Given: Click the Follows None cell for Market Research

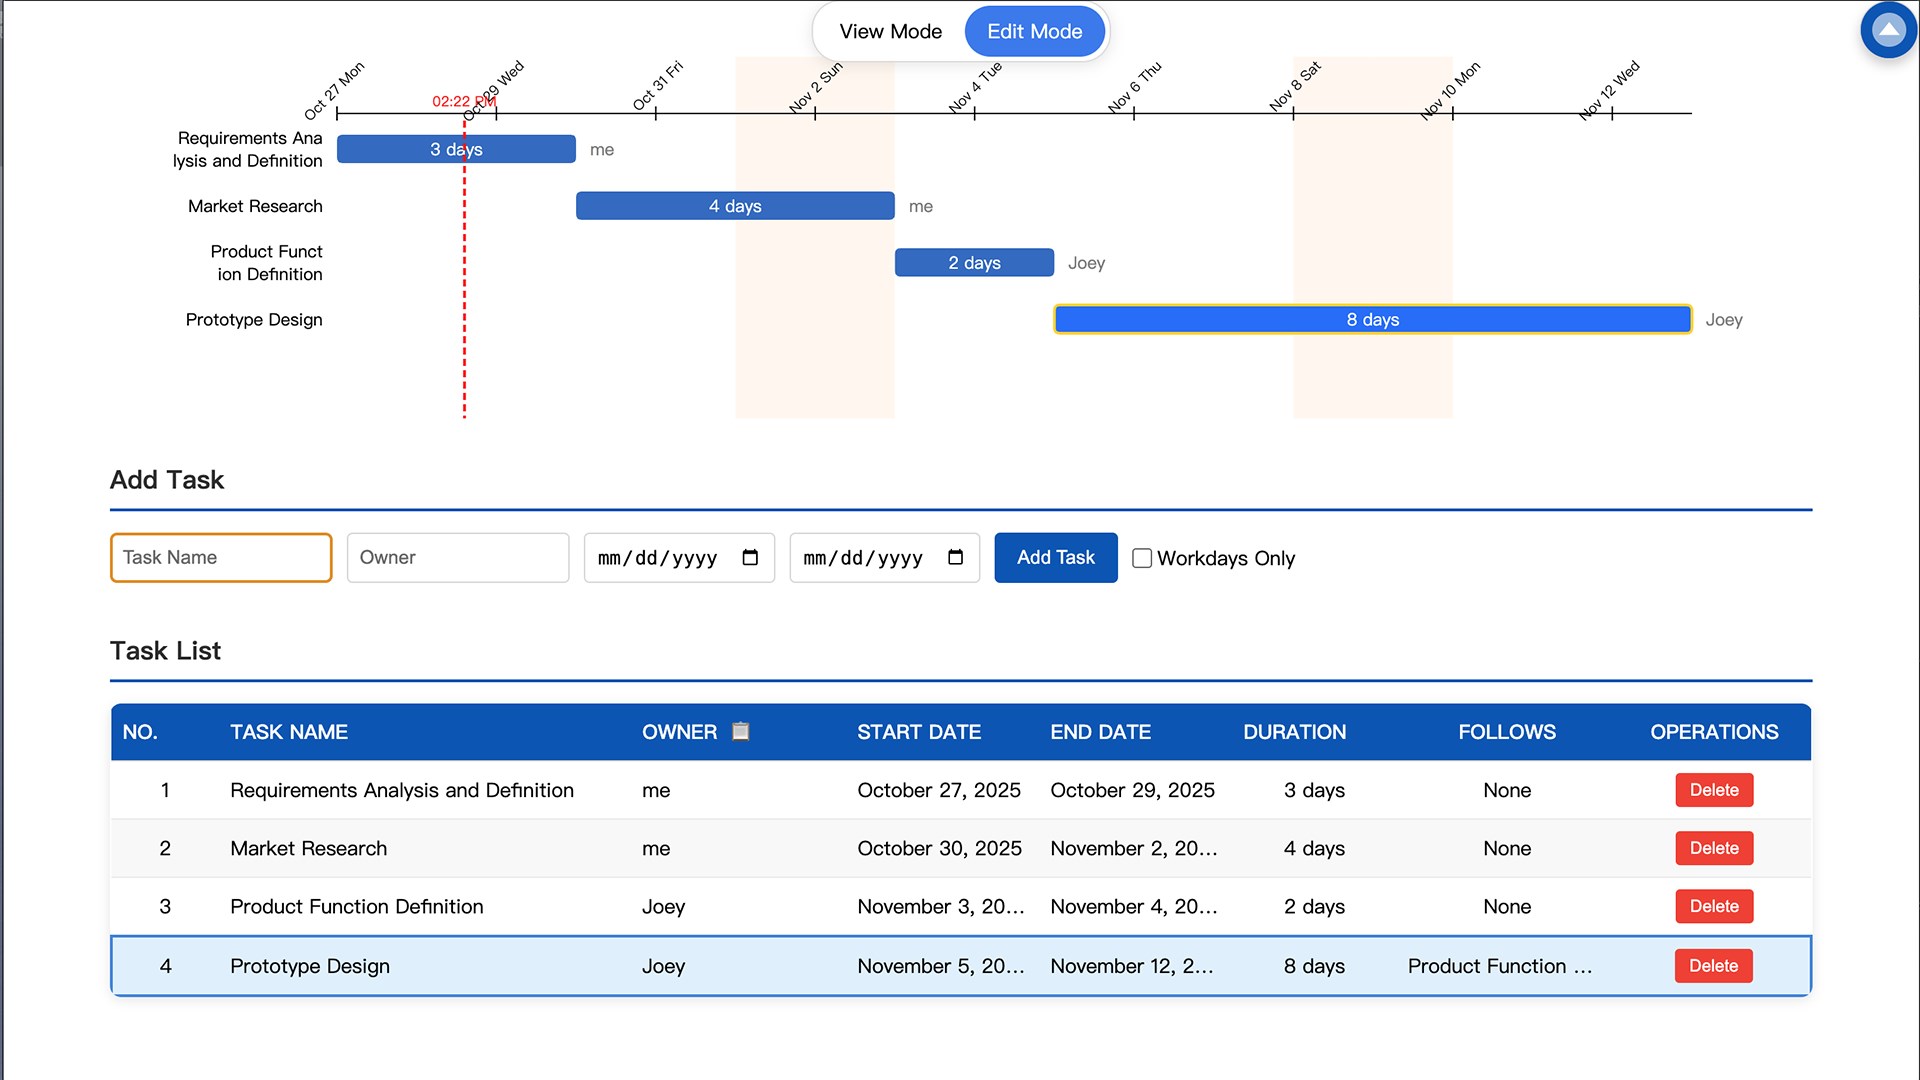Looking at the screenshot, I should pos(1506,849).
